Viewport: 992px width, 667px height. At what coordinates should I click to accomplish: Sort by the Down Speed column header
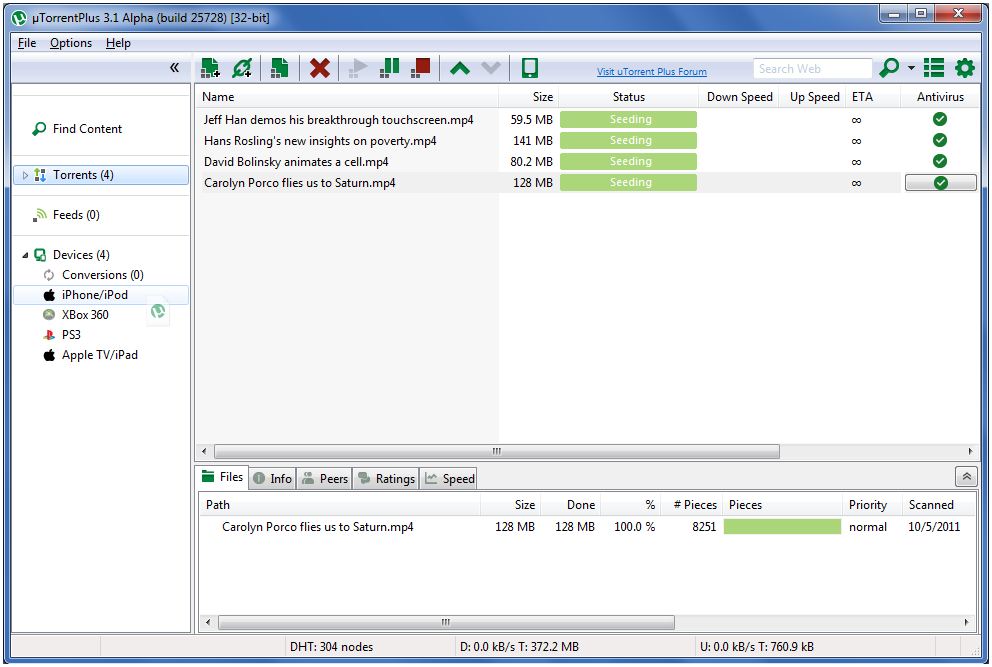(740, 97)
